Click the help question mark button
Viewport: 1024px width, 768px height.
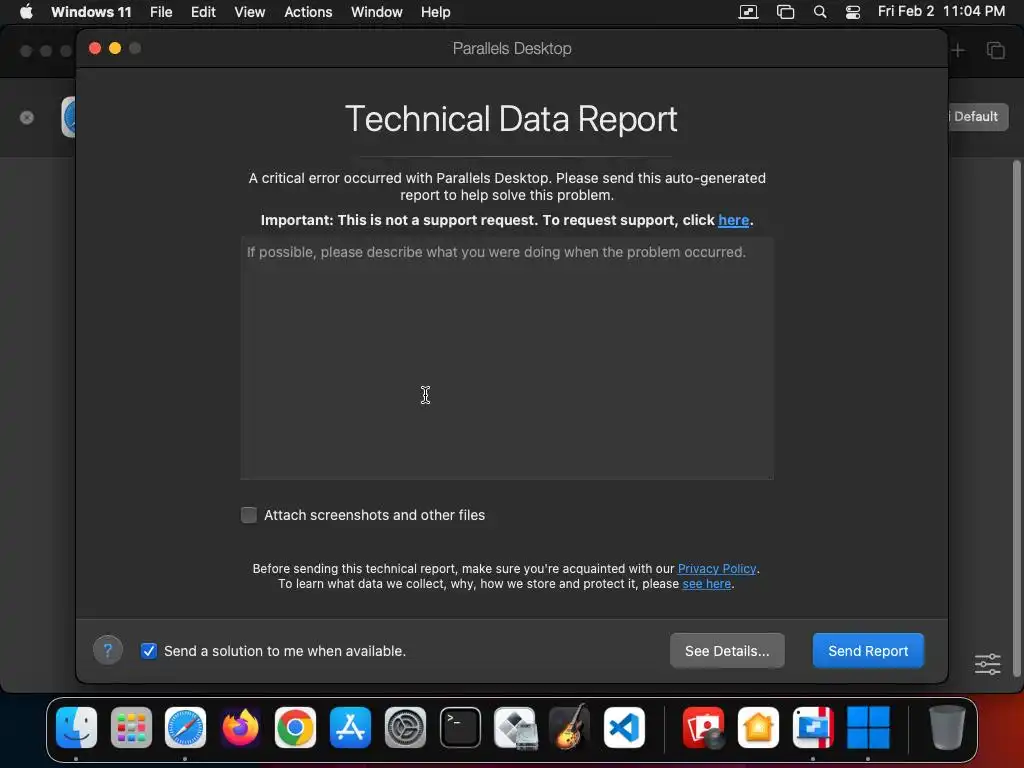108,650
